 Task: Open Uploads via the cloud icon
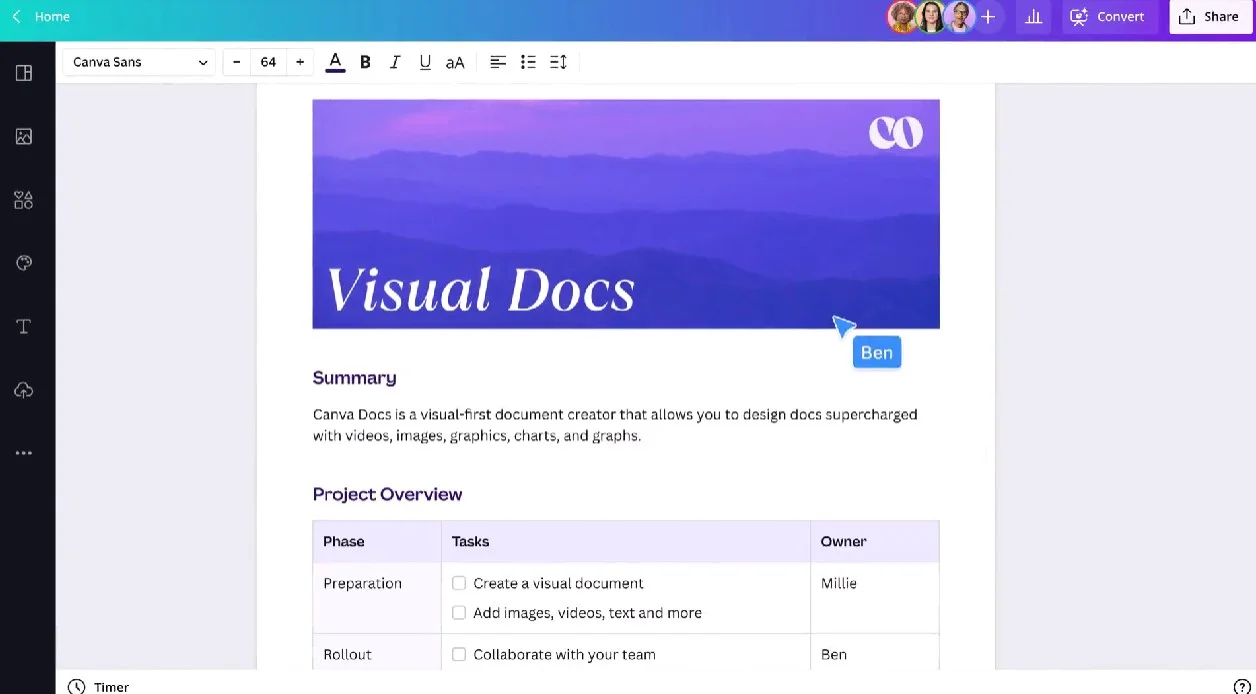click(x=24, y=390)
